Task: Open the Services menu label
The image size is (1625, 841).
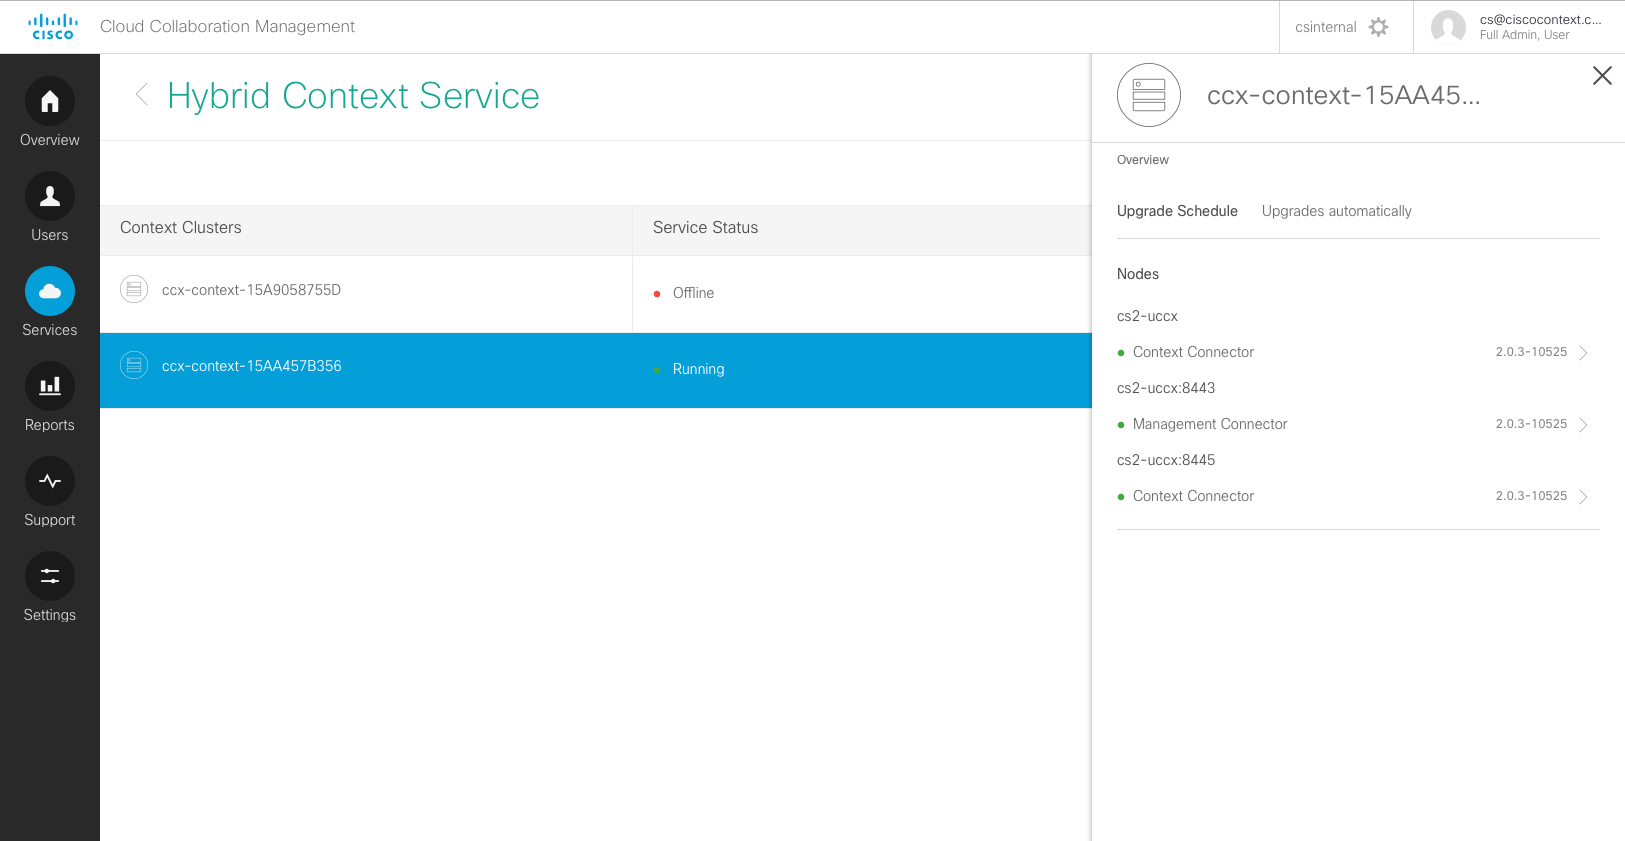Action: click(x=50, y=330)
